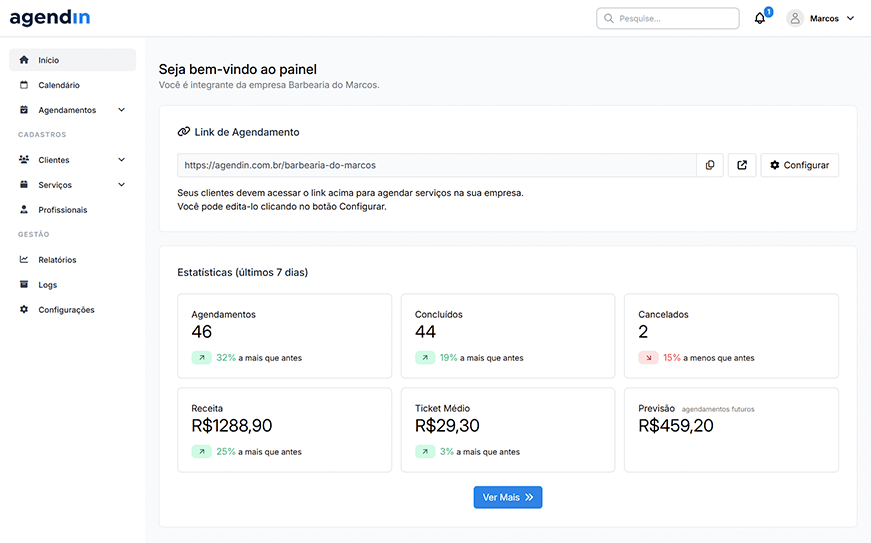Focus the Pesquise search field
The image size is (871, 543).
click(668, 18)
